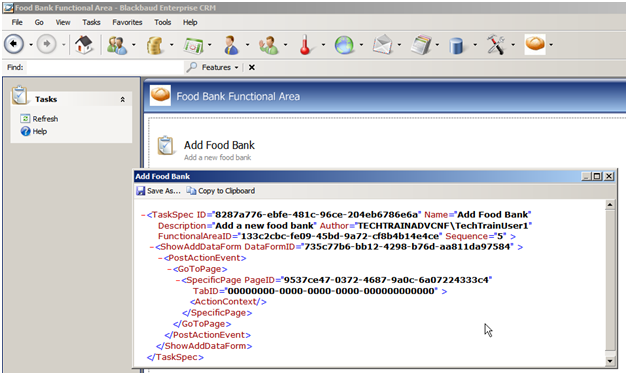Click the Copy to Clipboard pages icon
Viewport: 628px width, 375px height.
click(191, 191)
